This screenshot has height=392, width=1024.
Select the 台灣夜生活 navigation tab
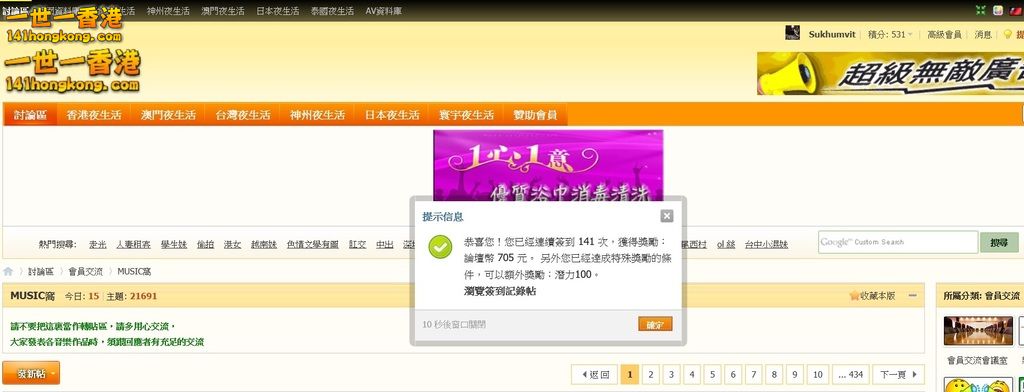tap(242, 115)
